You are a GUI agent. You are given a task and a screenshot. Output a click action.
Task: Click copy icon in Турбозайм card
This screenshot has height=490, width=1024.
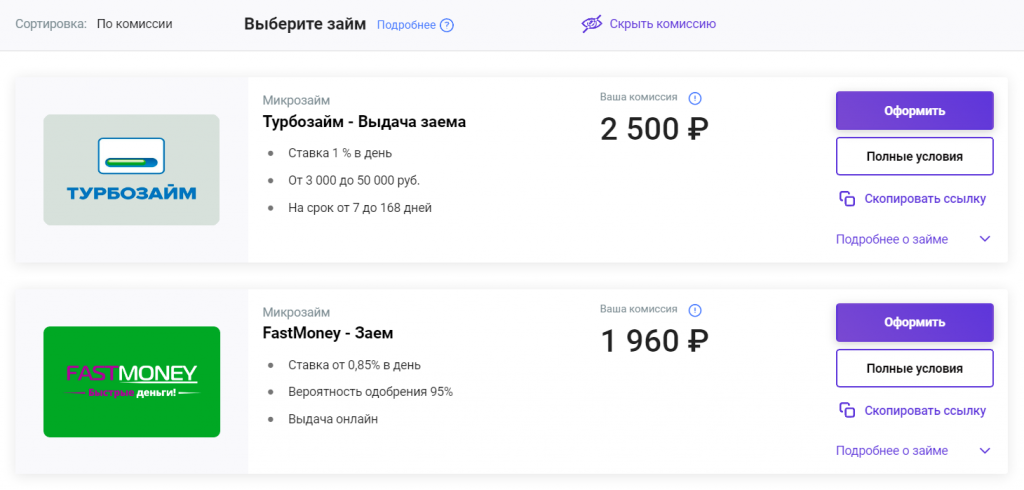pos(847,199)
